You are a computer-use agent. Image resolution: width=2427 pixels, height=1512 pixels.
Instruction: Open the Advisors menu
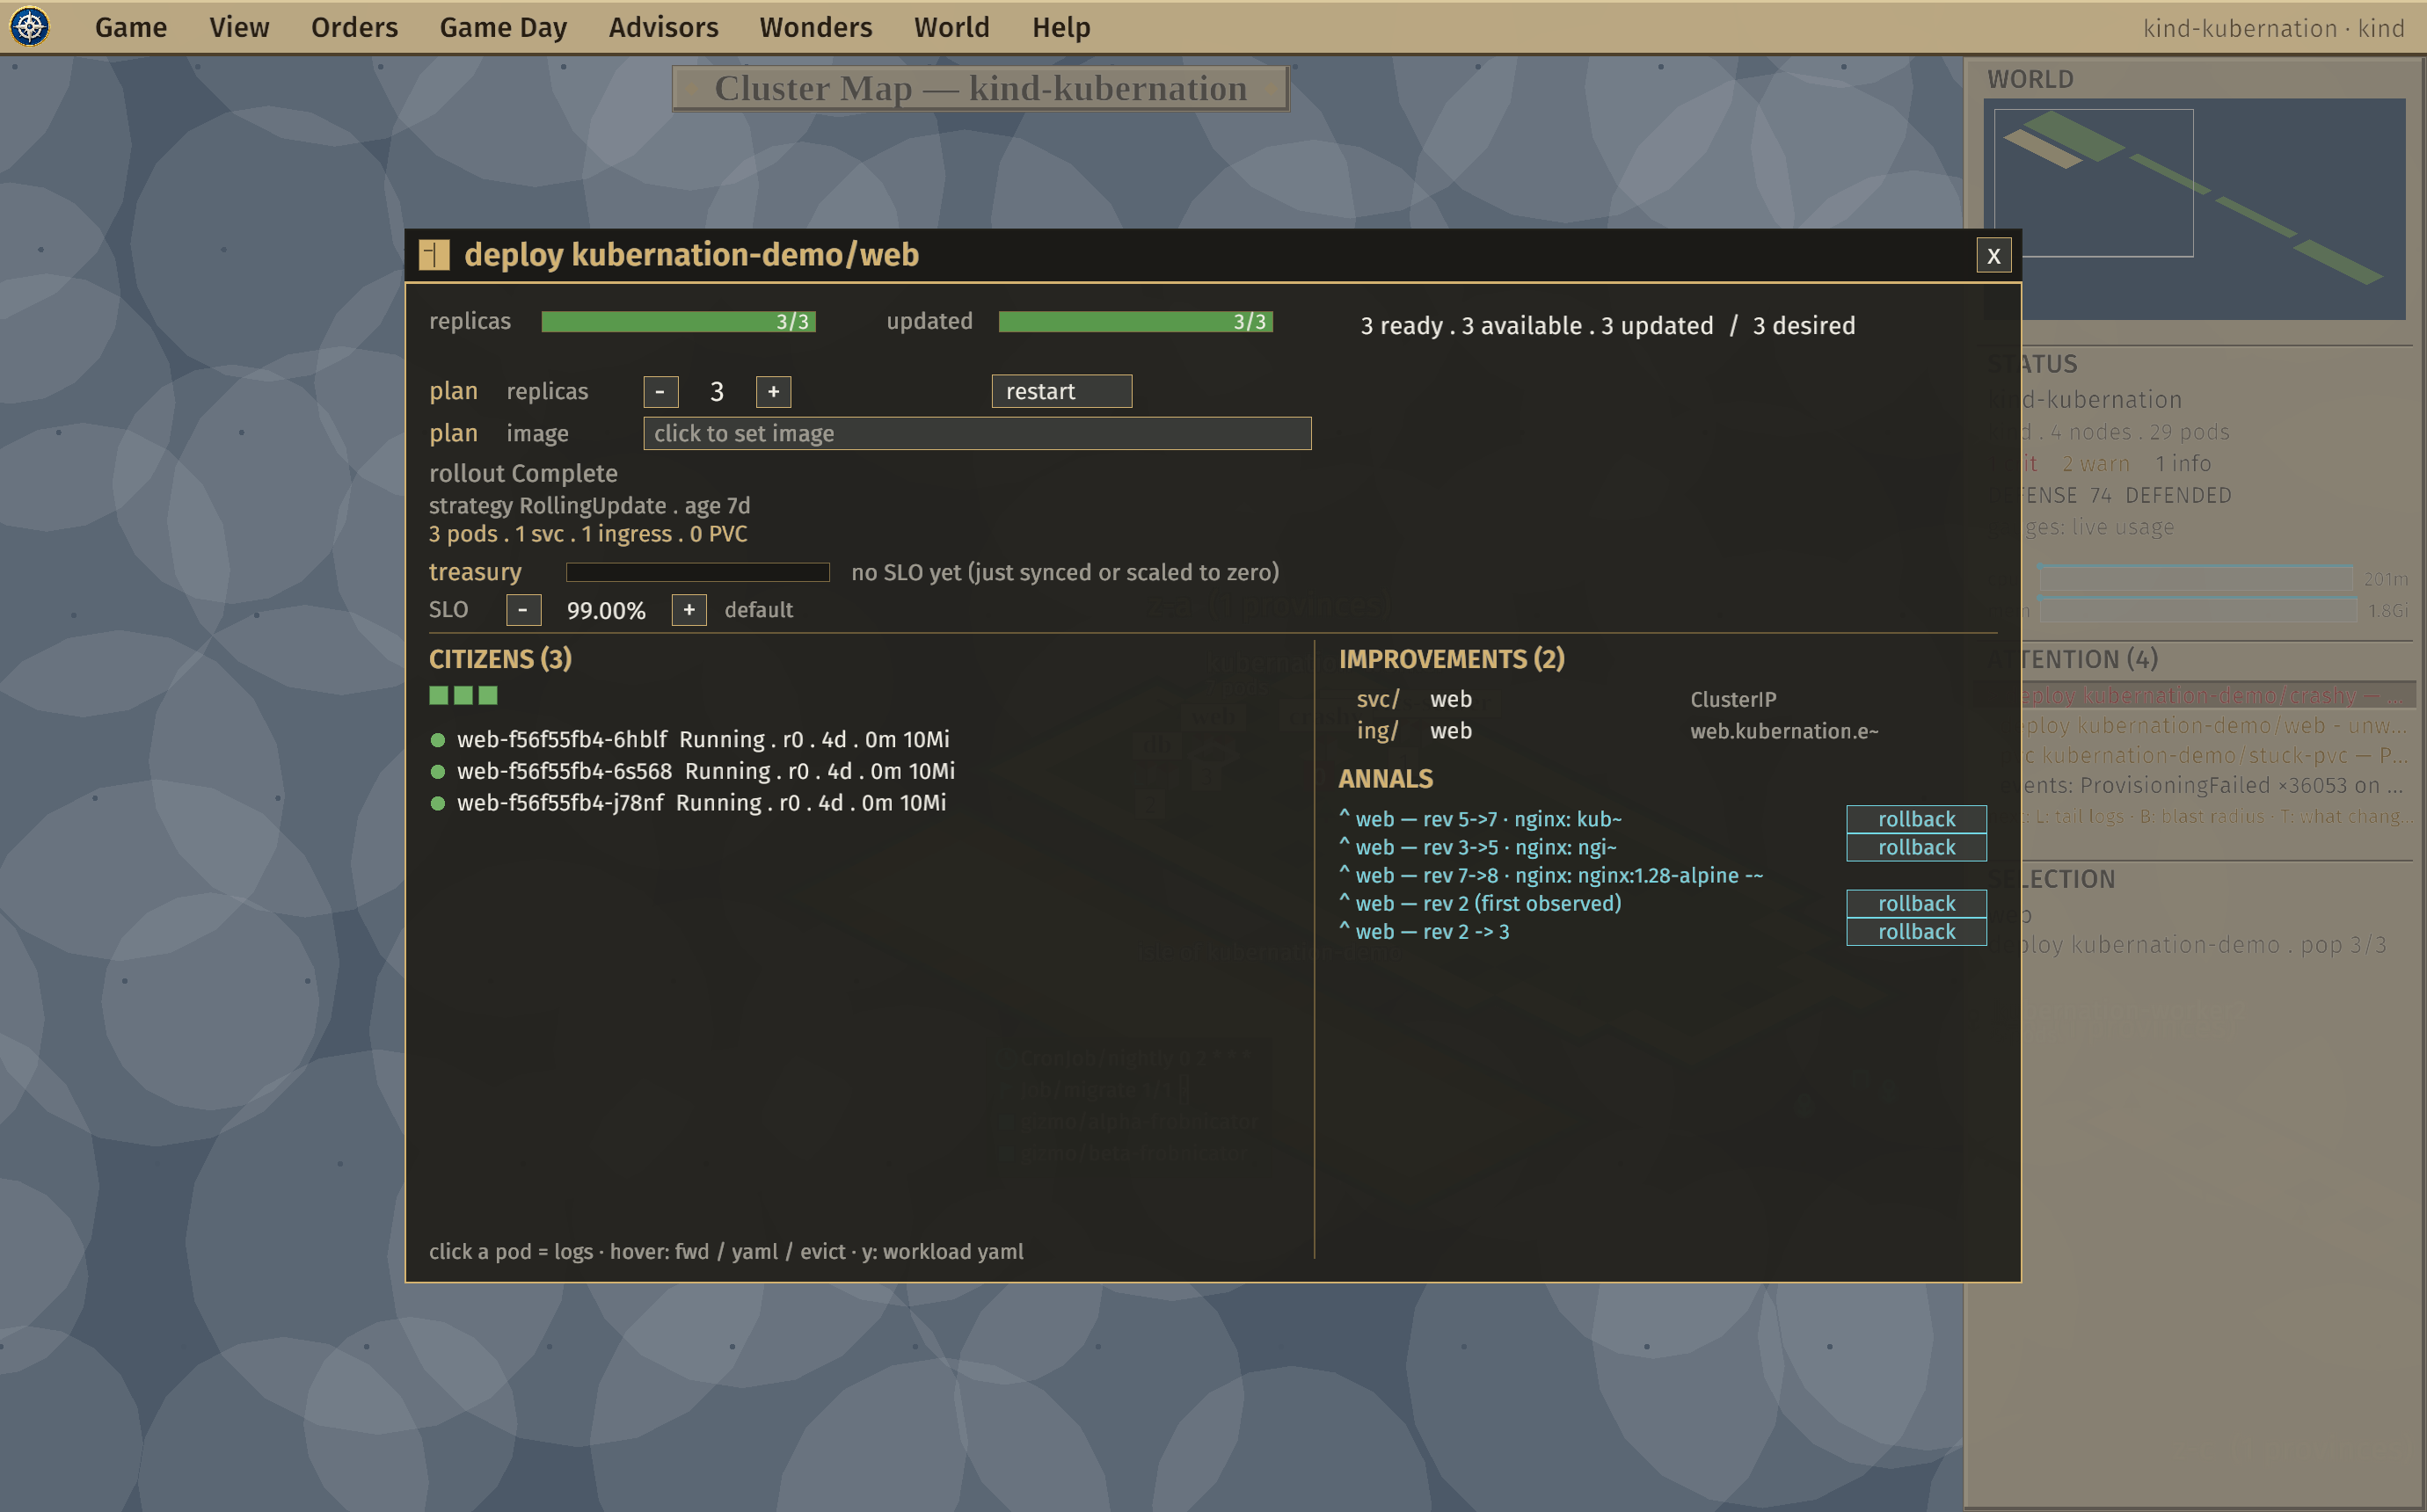pyautogui.click(x=663, y=27)
